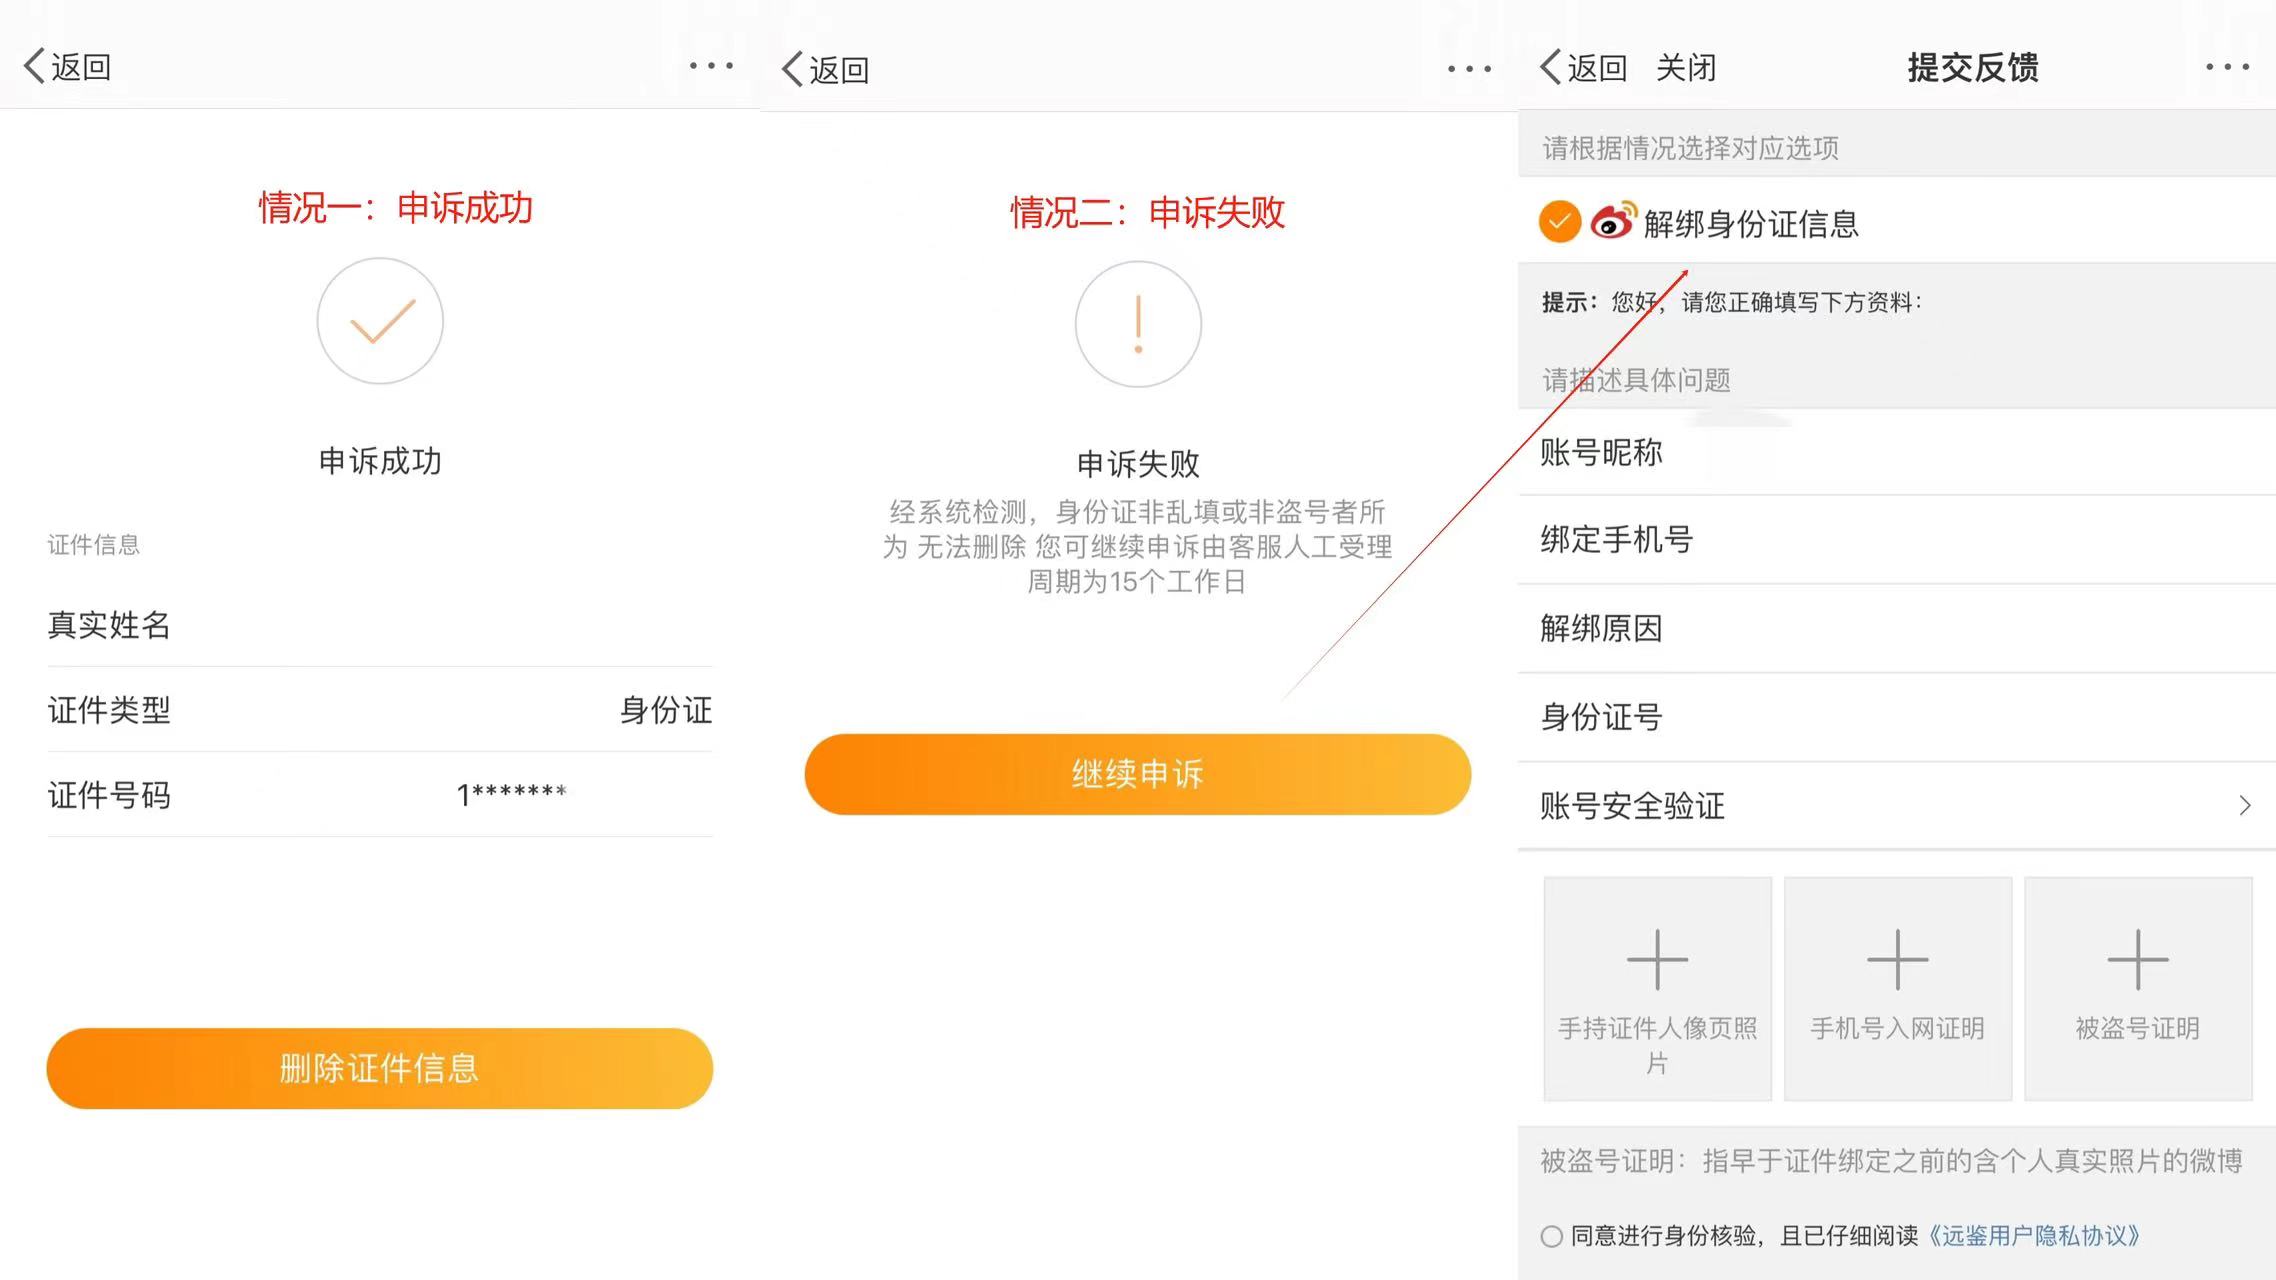Image resolution: width=2276 pixels, height=1280 pixels.
Task: Click the 删除证件信息 button
Action: coord(379,1068)
